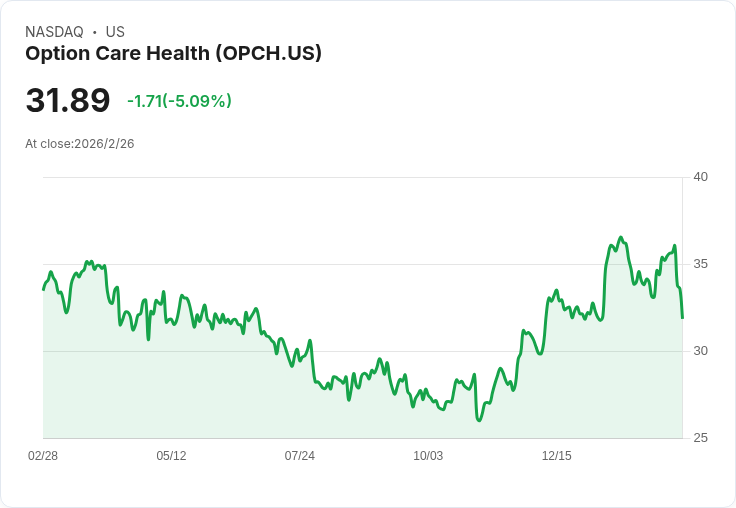Screen dimensions: 736x508
Task: Jump to the 07/24 date marker
Action: [x=299, y=456]
